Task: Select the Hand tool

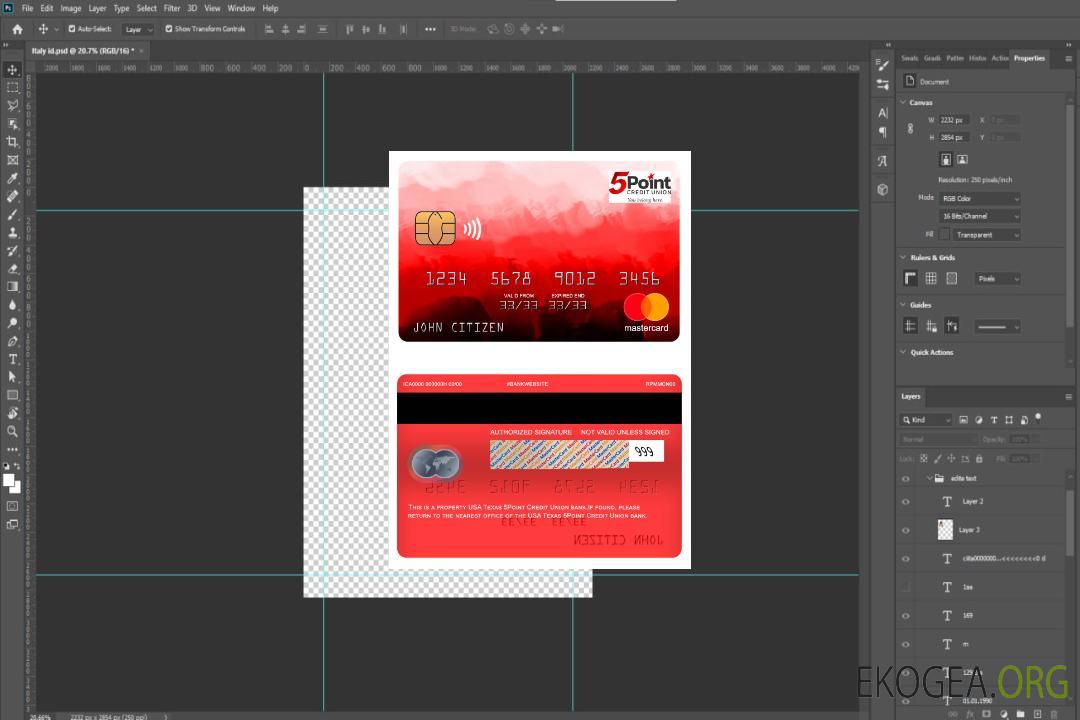Action: point(12,413)
